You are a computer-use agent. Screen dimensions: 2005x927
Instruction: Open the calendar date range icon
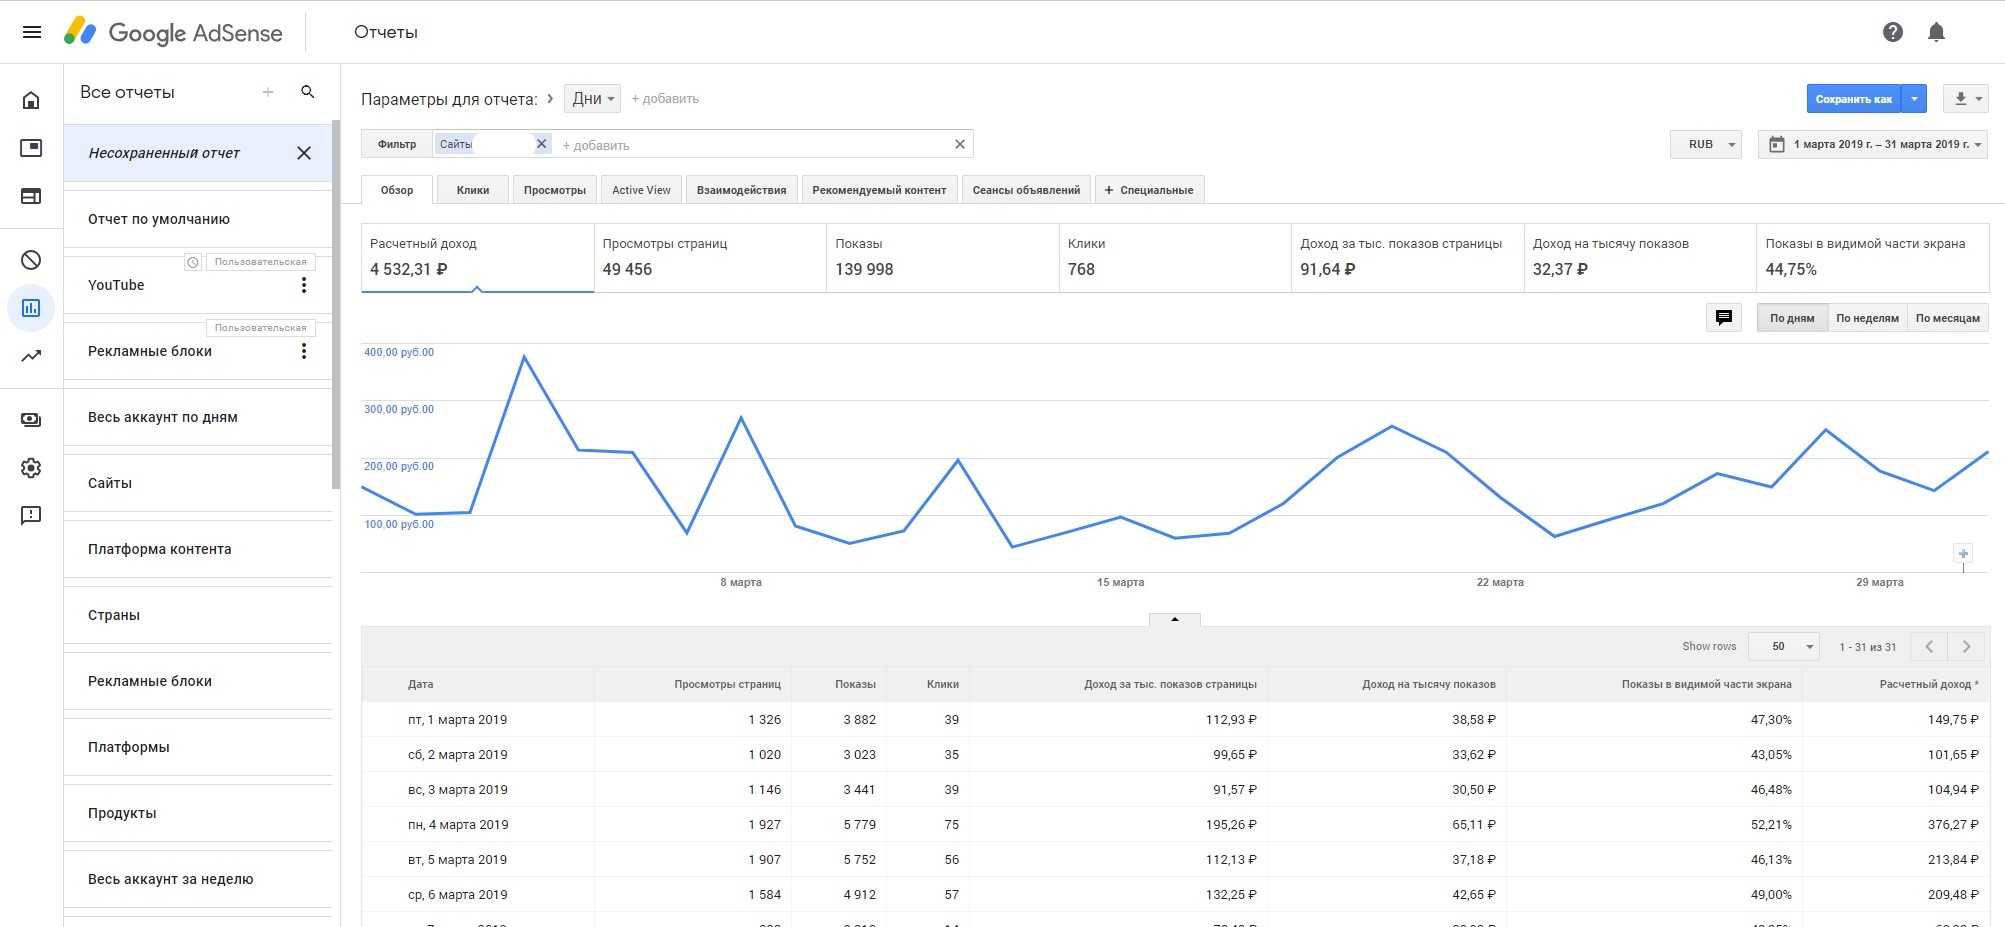coord(1777,144)
